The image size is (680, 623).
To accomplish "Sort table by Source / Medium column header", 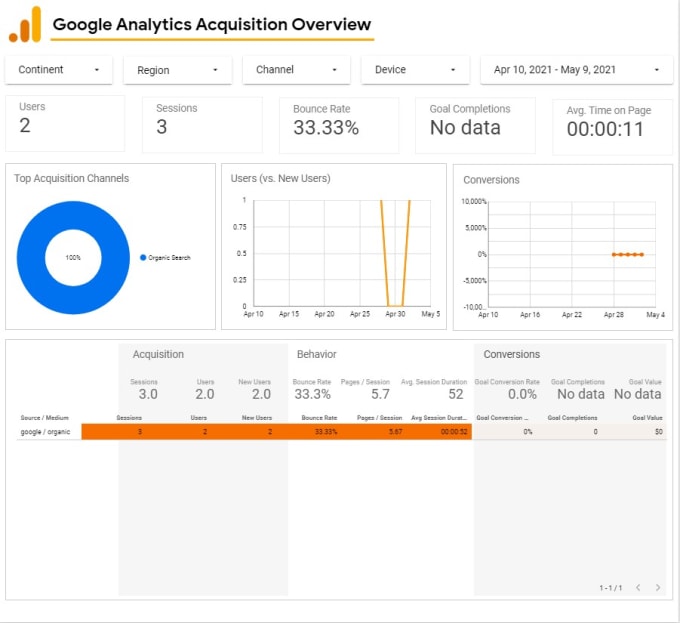I will coord(45,418).
